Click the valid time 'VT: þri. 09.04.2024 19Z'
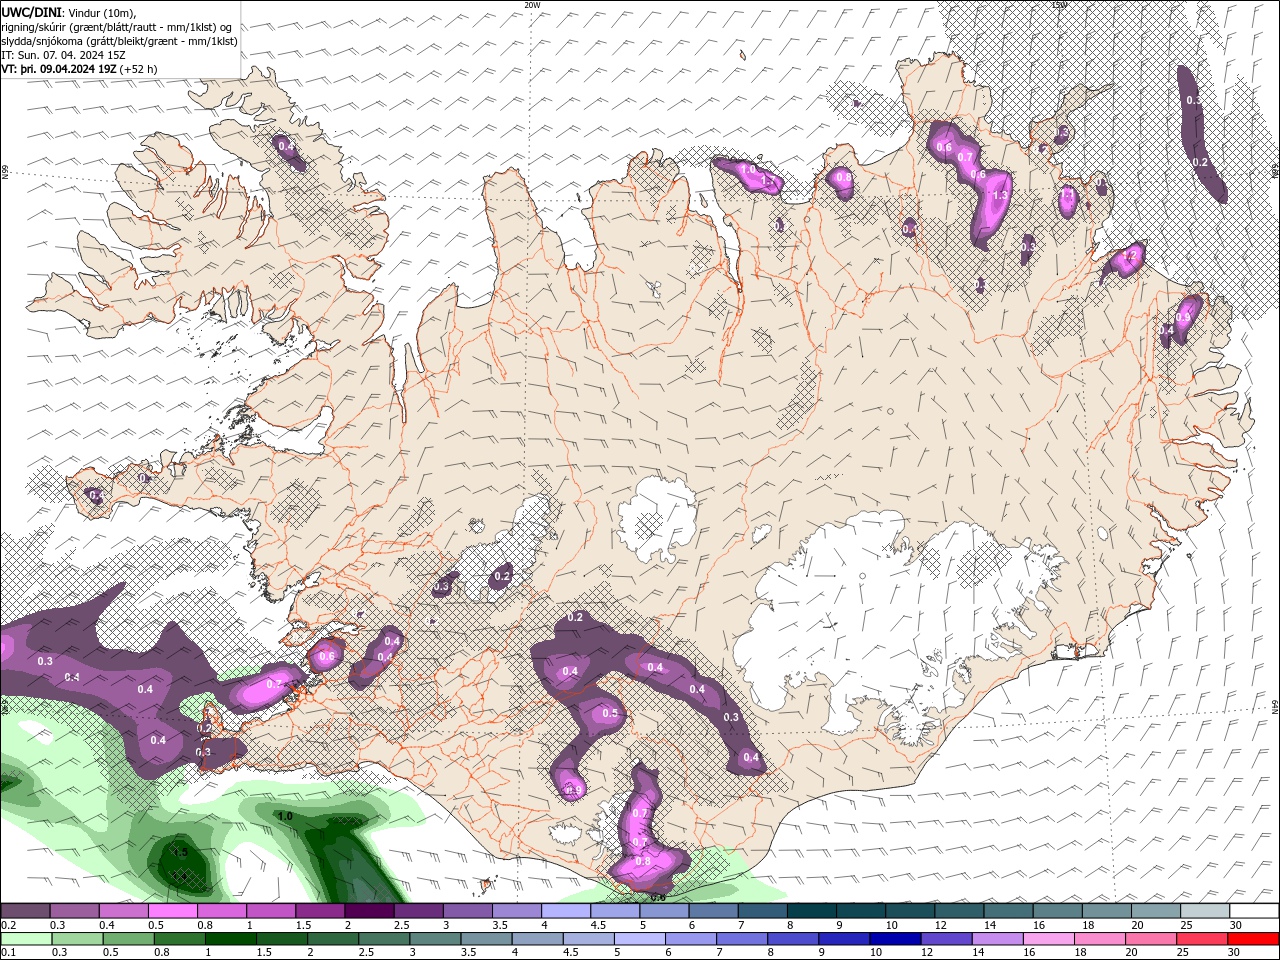1280x960 pixels. (59, 69)
